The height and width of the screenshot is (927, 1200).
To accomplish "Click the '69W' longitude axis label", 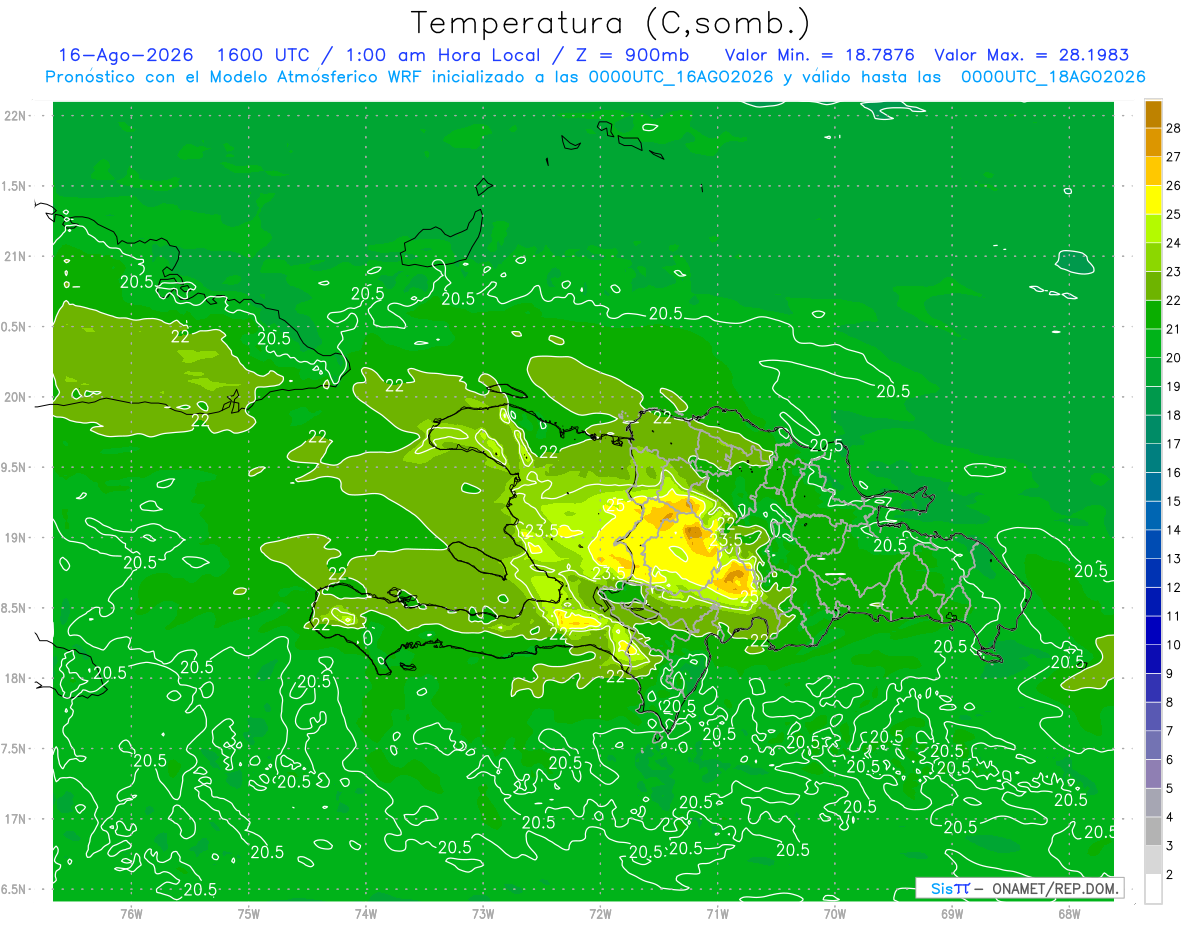I will (x=951, y=914).
